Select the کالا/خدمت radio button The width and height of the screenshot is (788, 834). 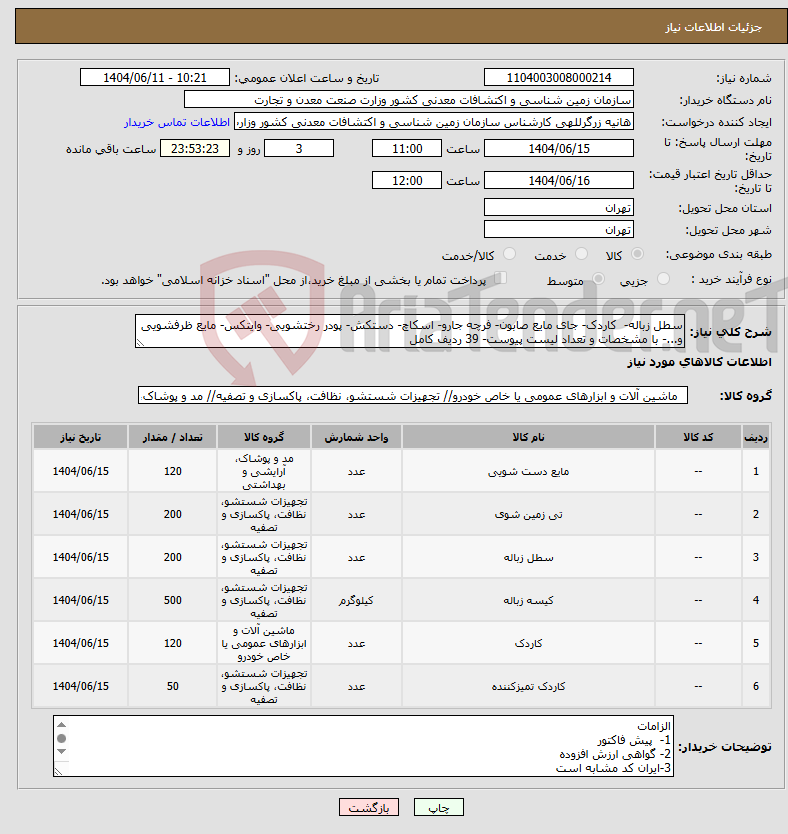click(x=509, y=254)
